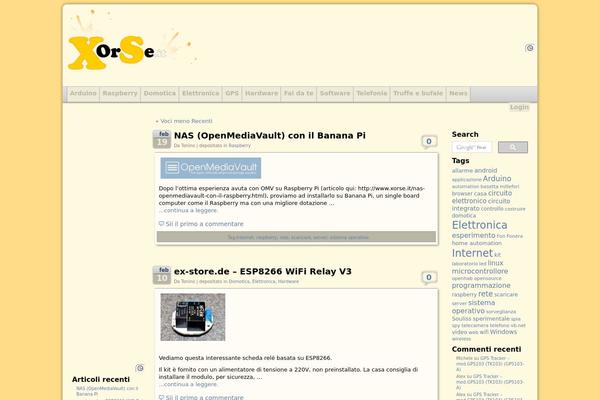The image size is (600, 400).
Task: Open the GPS menu tab
Action: pos(232,93)
